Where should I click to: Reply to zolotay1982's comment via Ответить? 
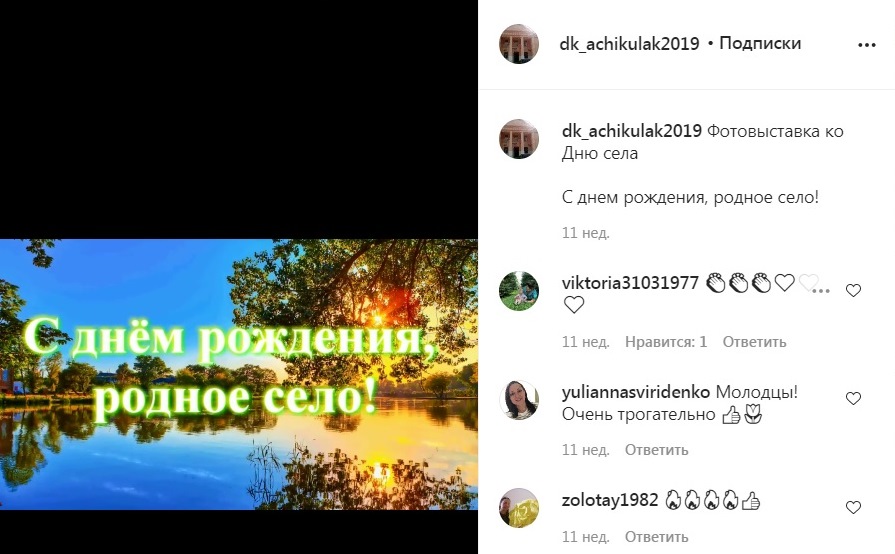click(x=656, y=537)
